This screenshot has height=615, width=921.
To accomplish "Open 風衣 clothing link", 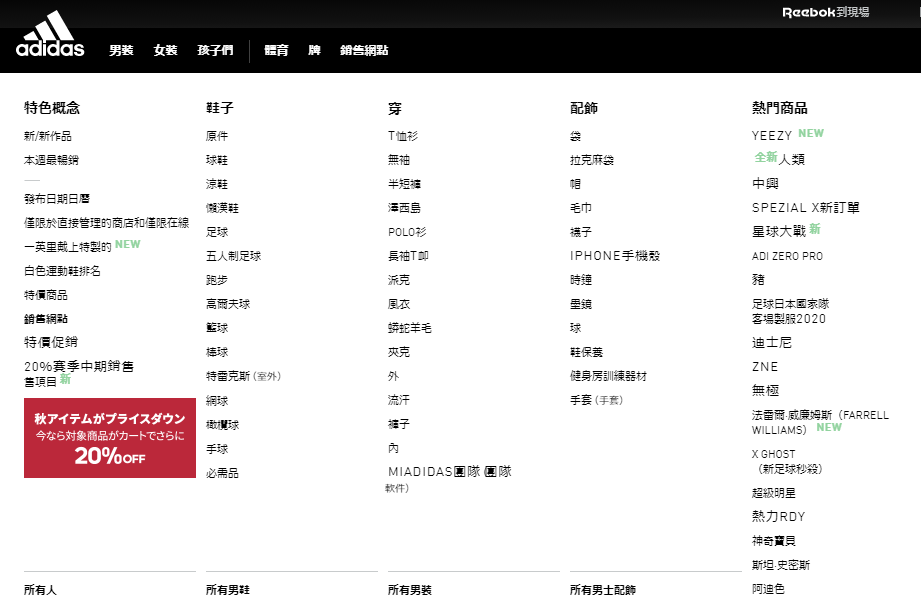I will point(399,304).
